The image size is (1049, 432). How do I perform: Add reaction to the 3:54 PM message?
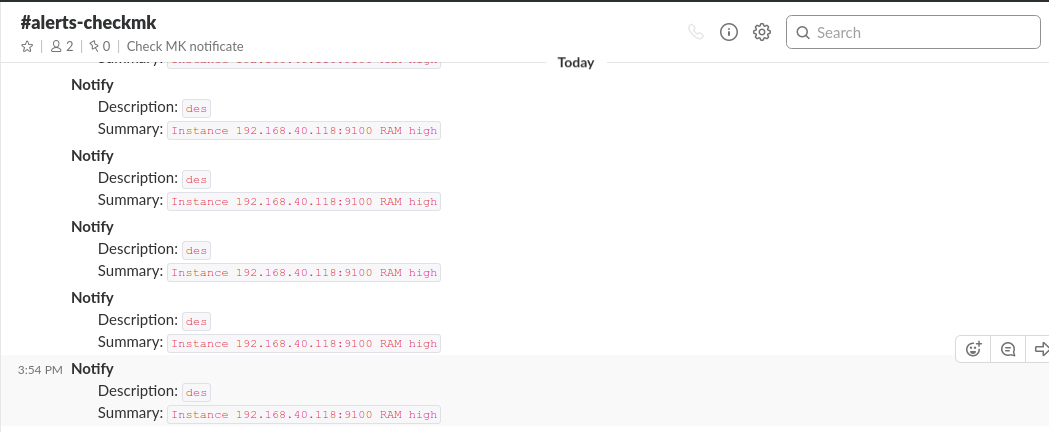(973, 348)
